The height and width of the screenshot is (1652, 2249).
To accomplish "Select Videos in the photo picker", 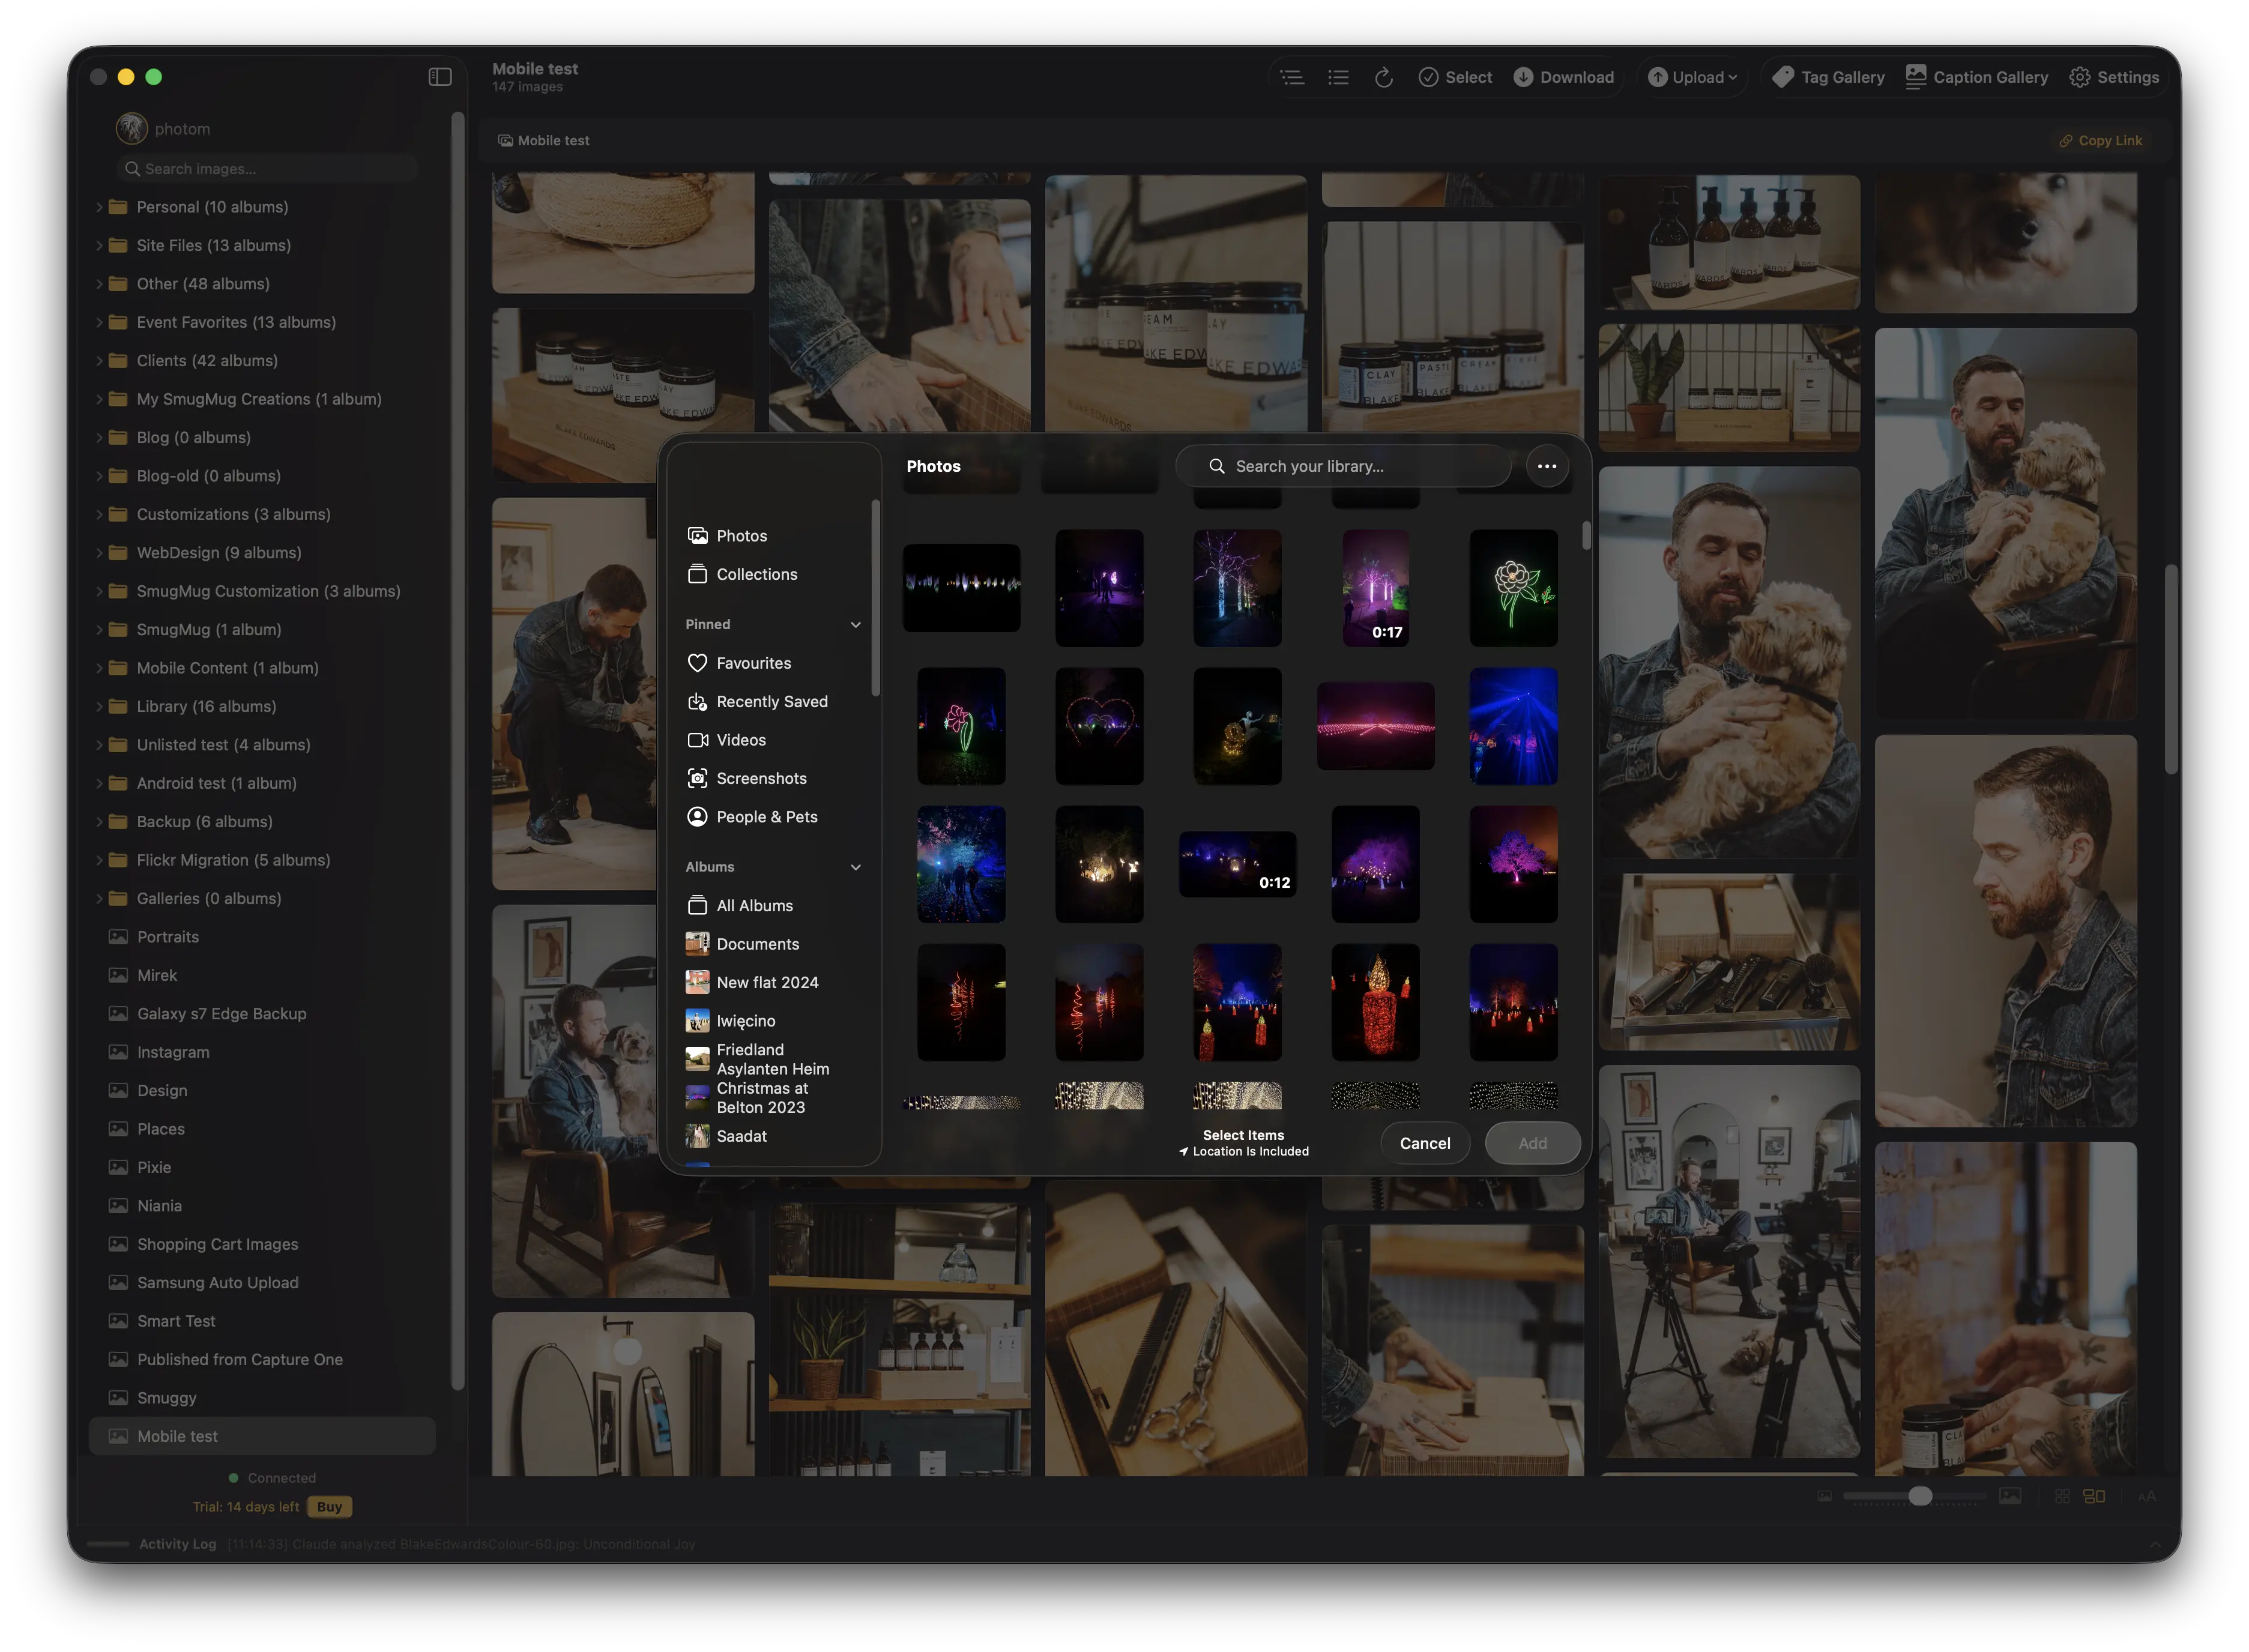I will pos(740,739).
